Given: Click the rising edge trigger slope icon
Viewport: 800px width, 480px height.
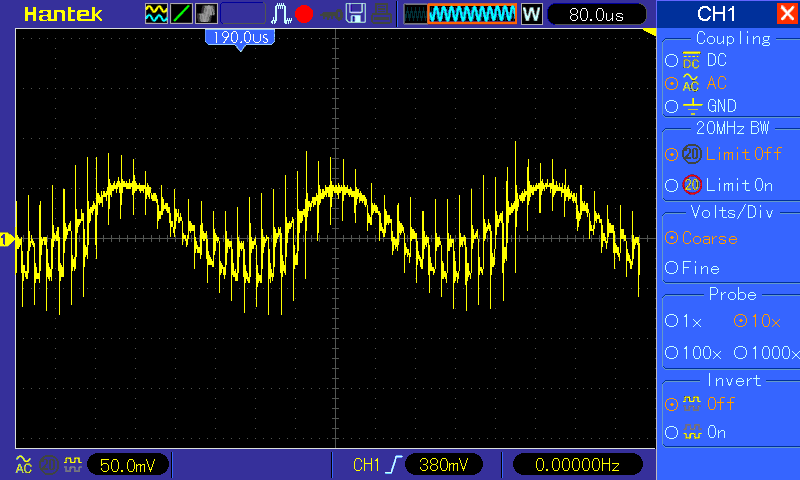Looking at the screenshot, I should 393,465.
